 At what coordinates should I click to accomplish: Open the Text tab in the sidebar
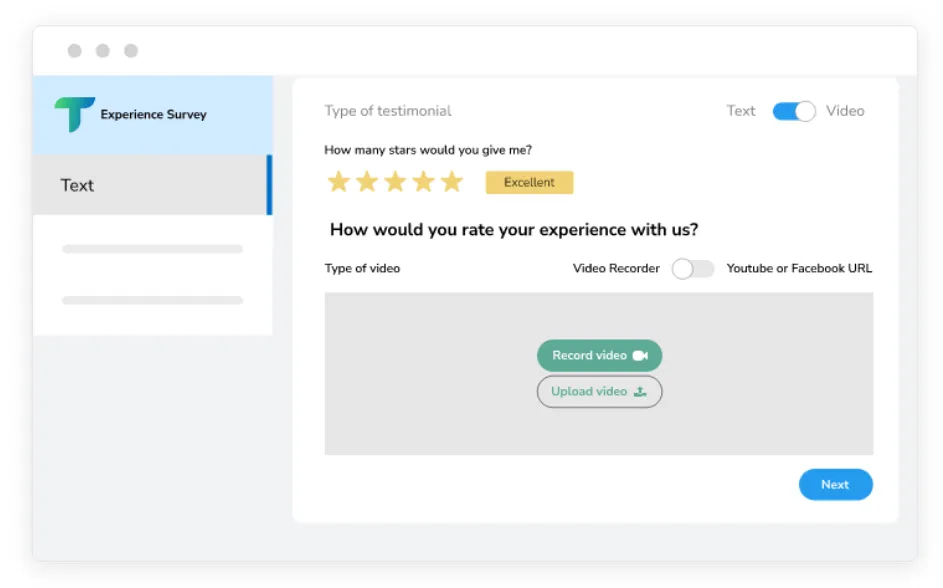click(152, 185)
